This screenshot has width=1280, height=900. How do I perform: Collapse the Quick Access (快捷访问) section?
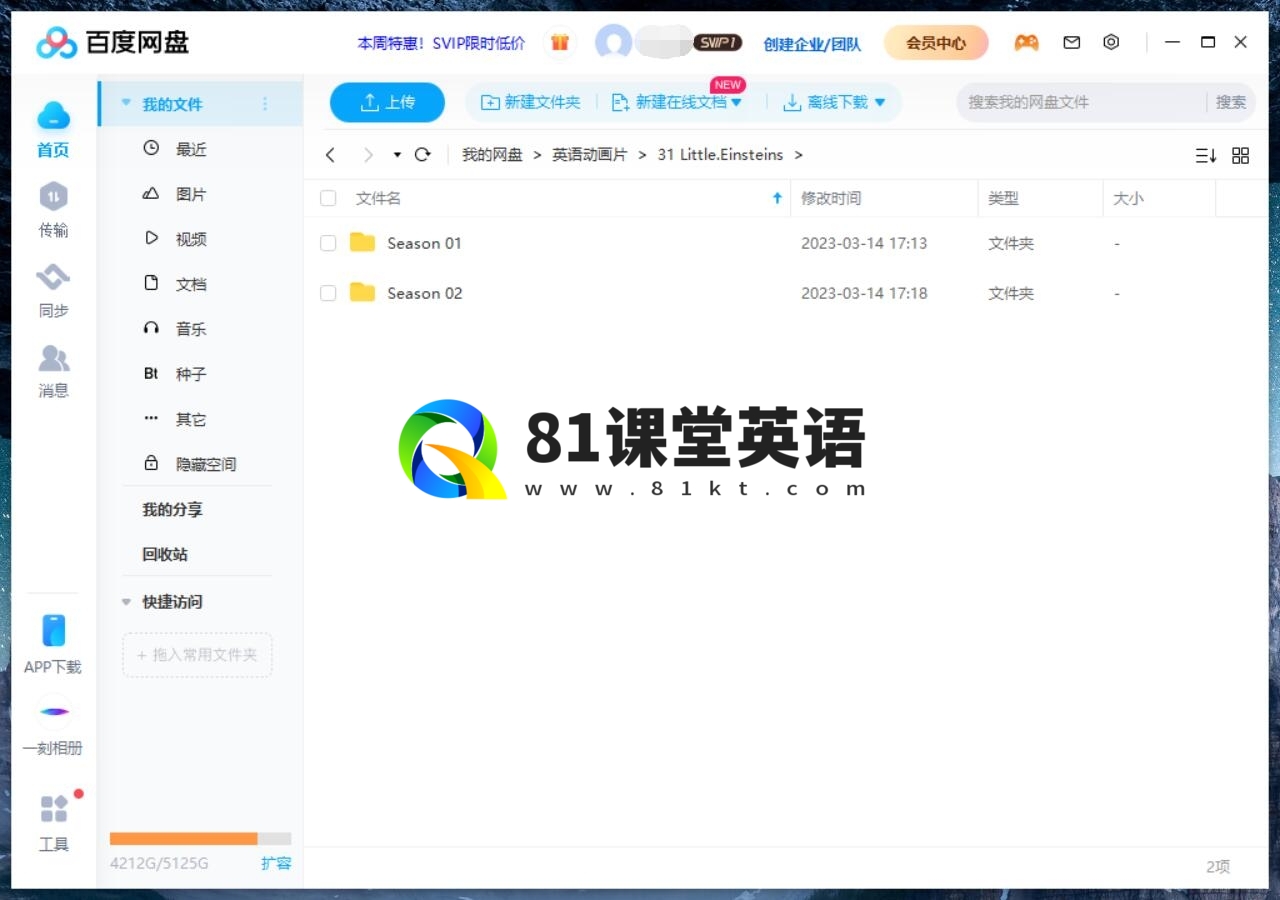click(126, 602)
